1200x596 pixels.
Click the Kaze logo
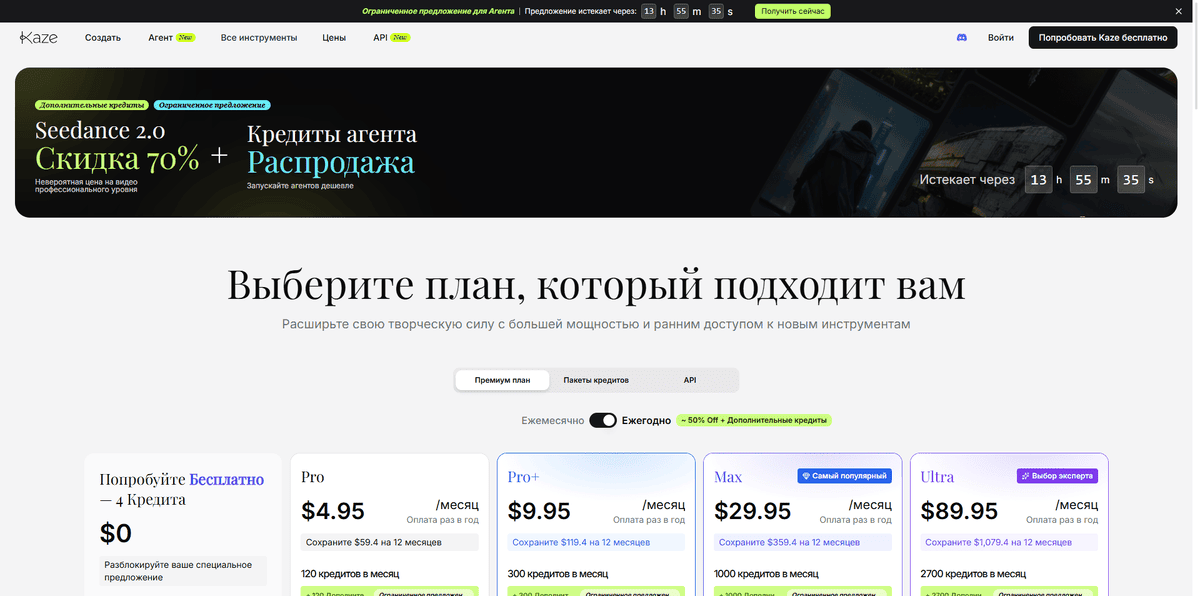pyautogui.click(x=38, y=37)
